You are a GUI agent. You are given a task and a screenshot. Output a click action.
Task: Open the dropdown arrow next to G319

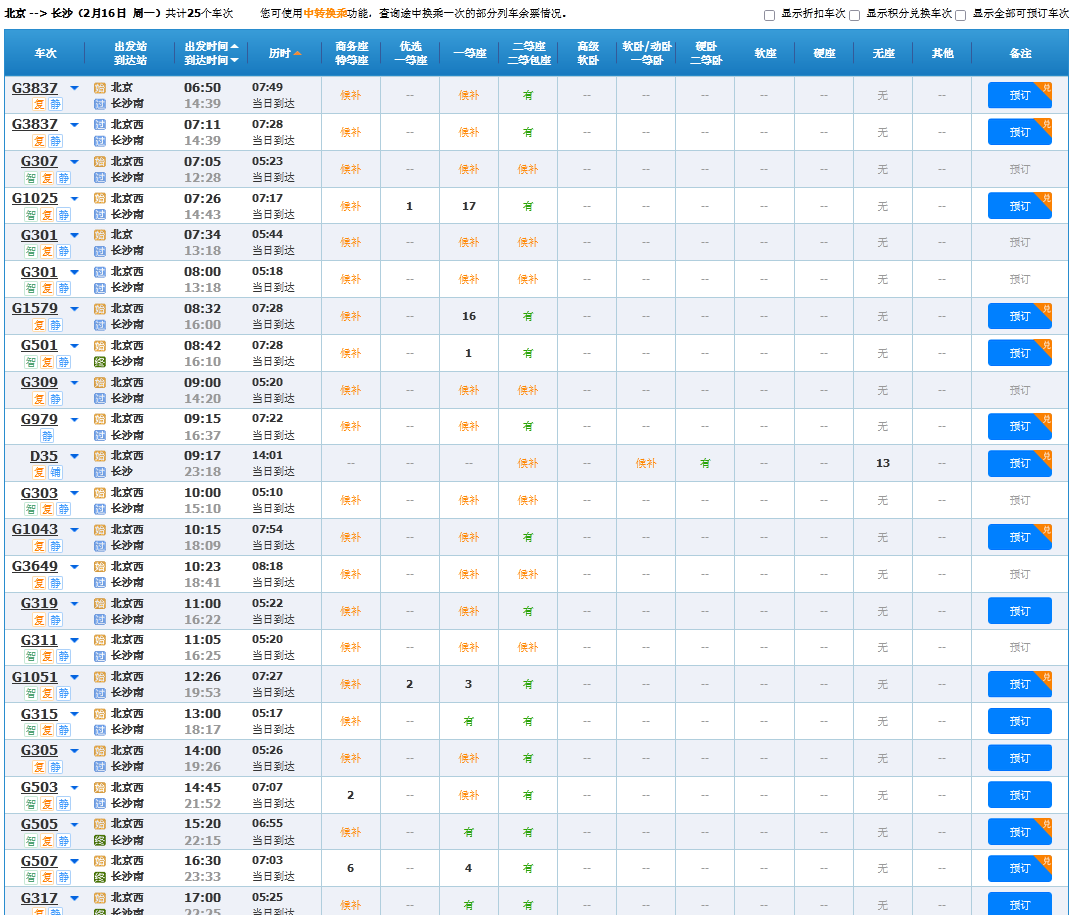(x=74, y=604)
